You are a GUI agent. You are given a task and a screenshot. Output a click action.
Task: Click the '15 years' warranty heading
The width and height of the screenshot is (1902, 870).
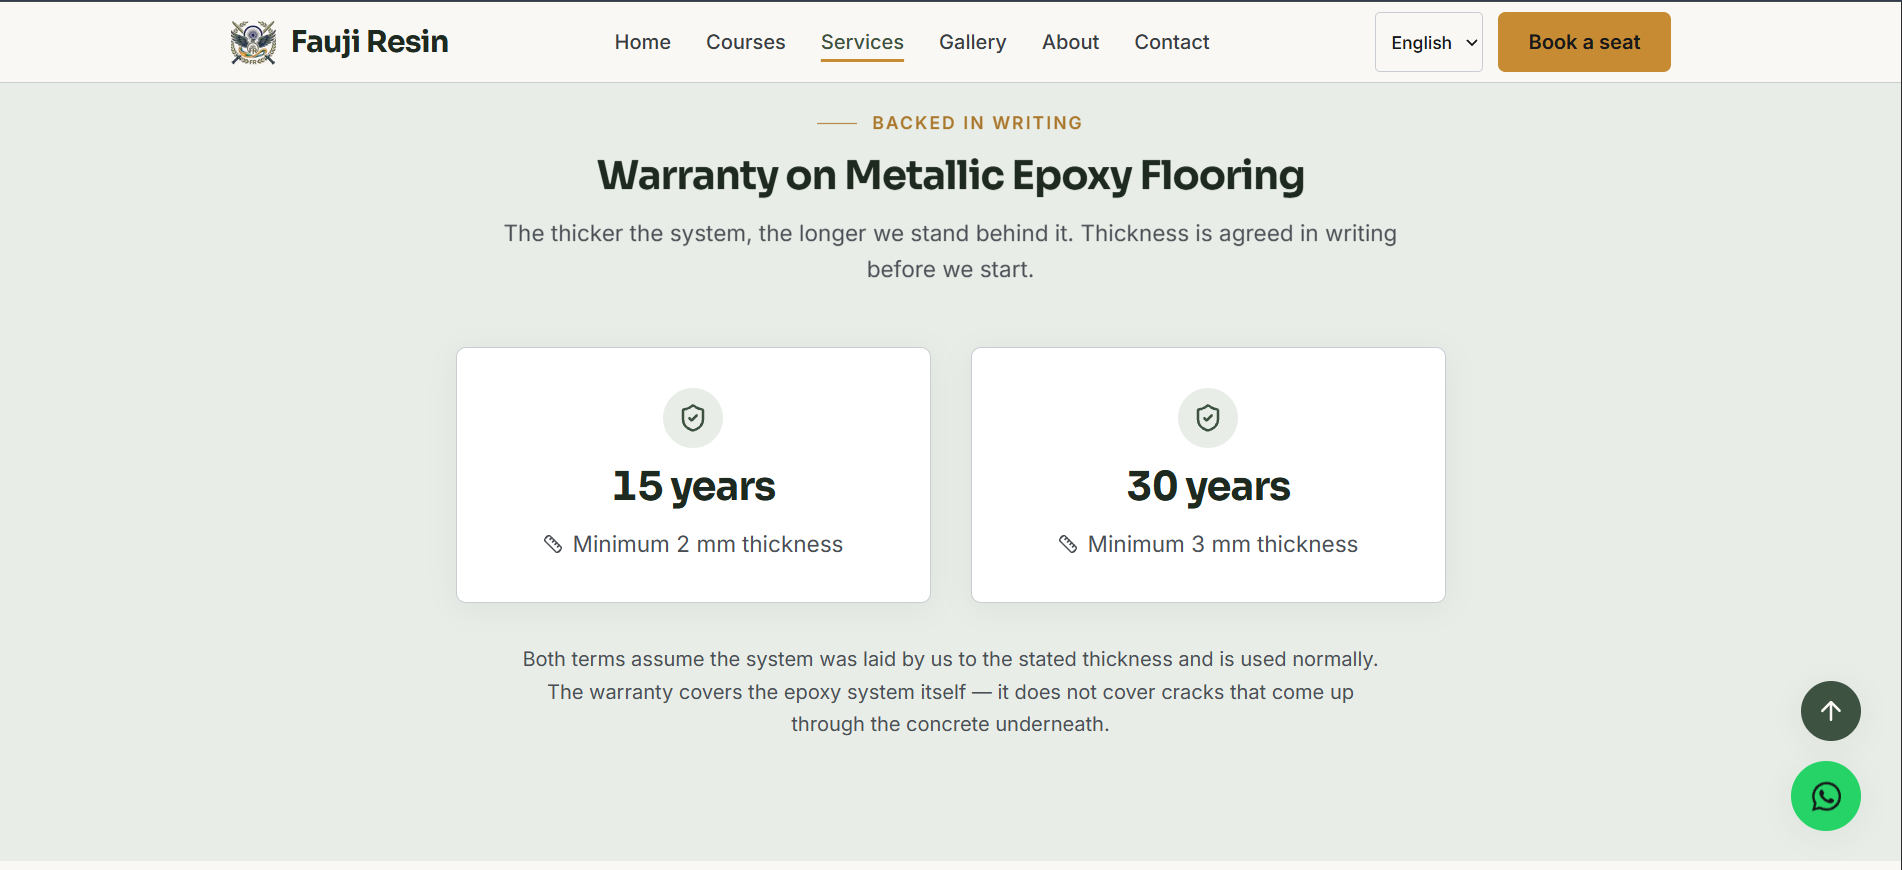point(694,486)
